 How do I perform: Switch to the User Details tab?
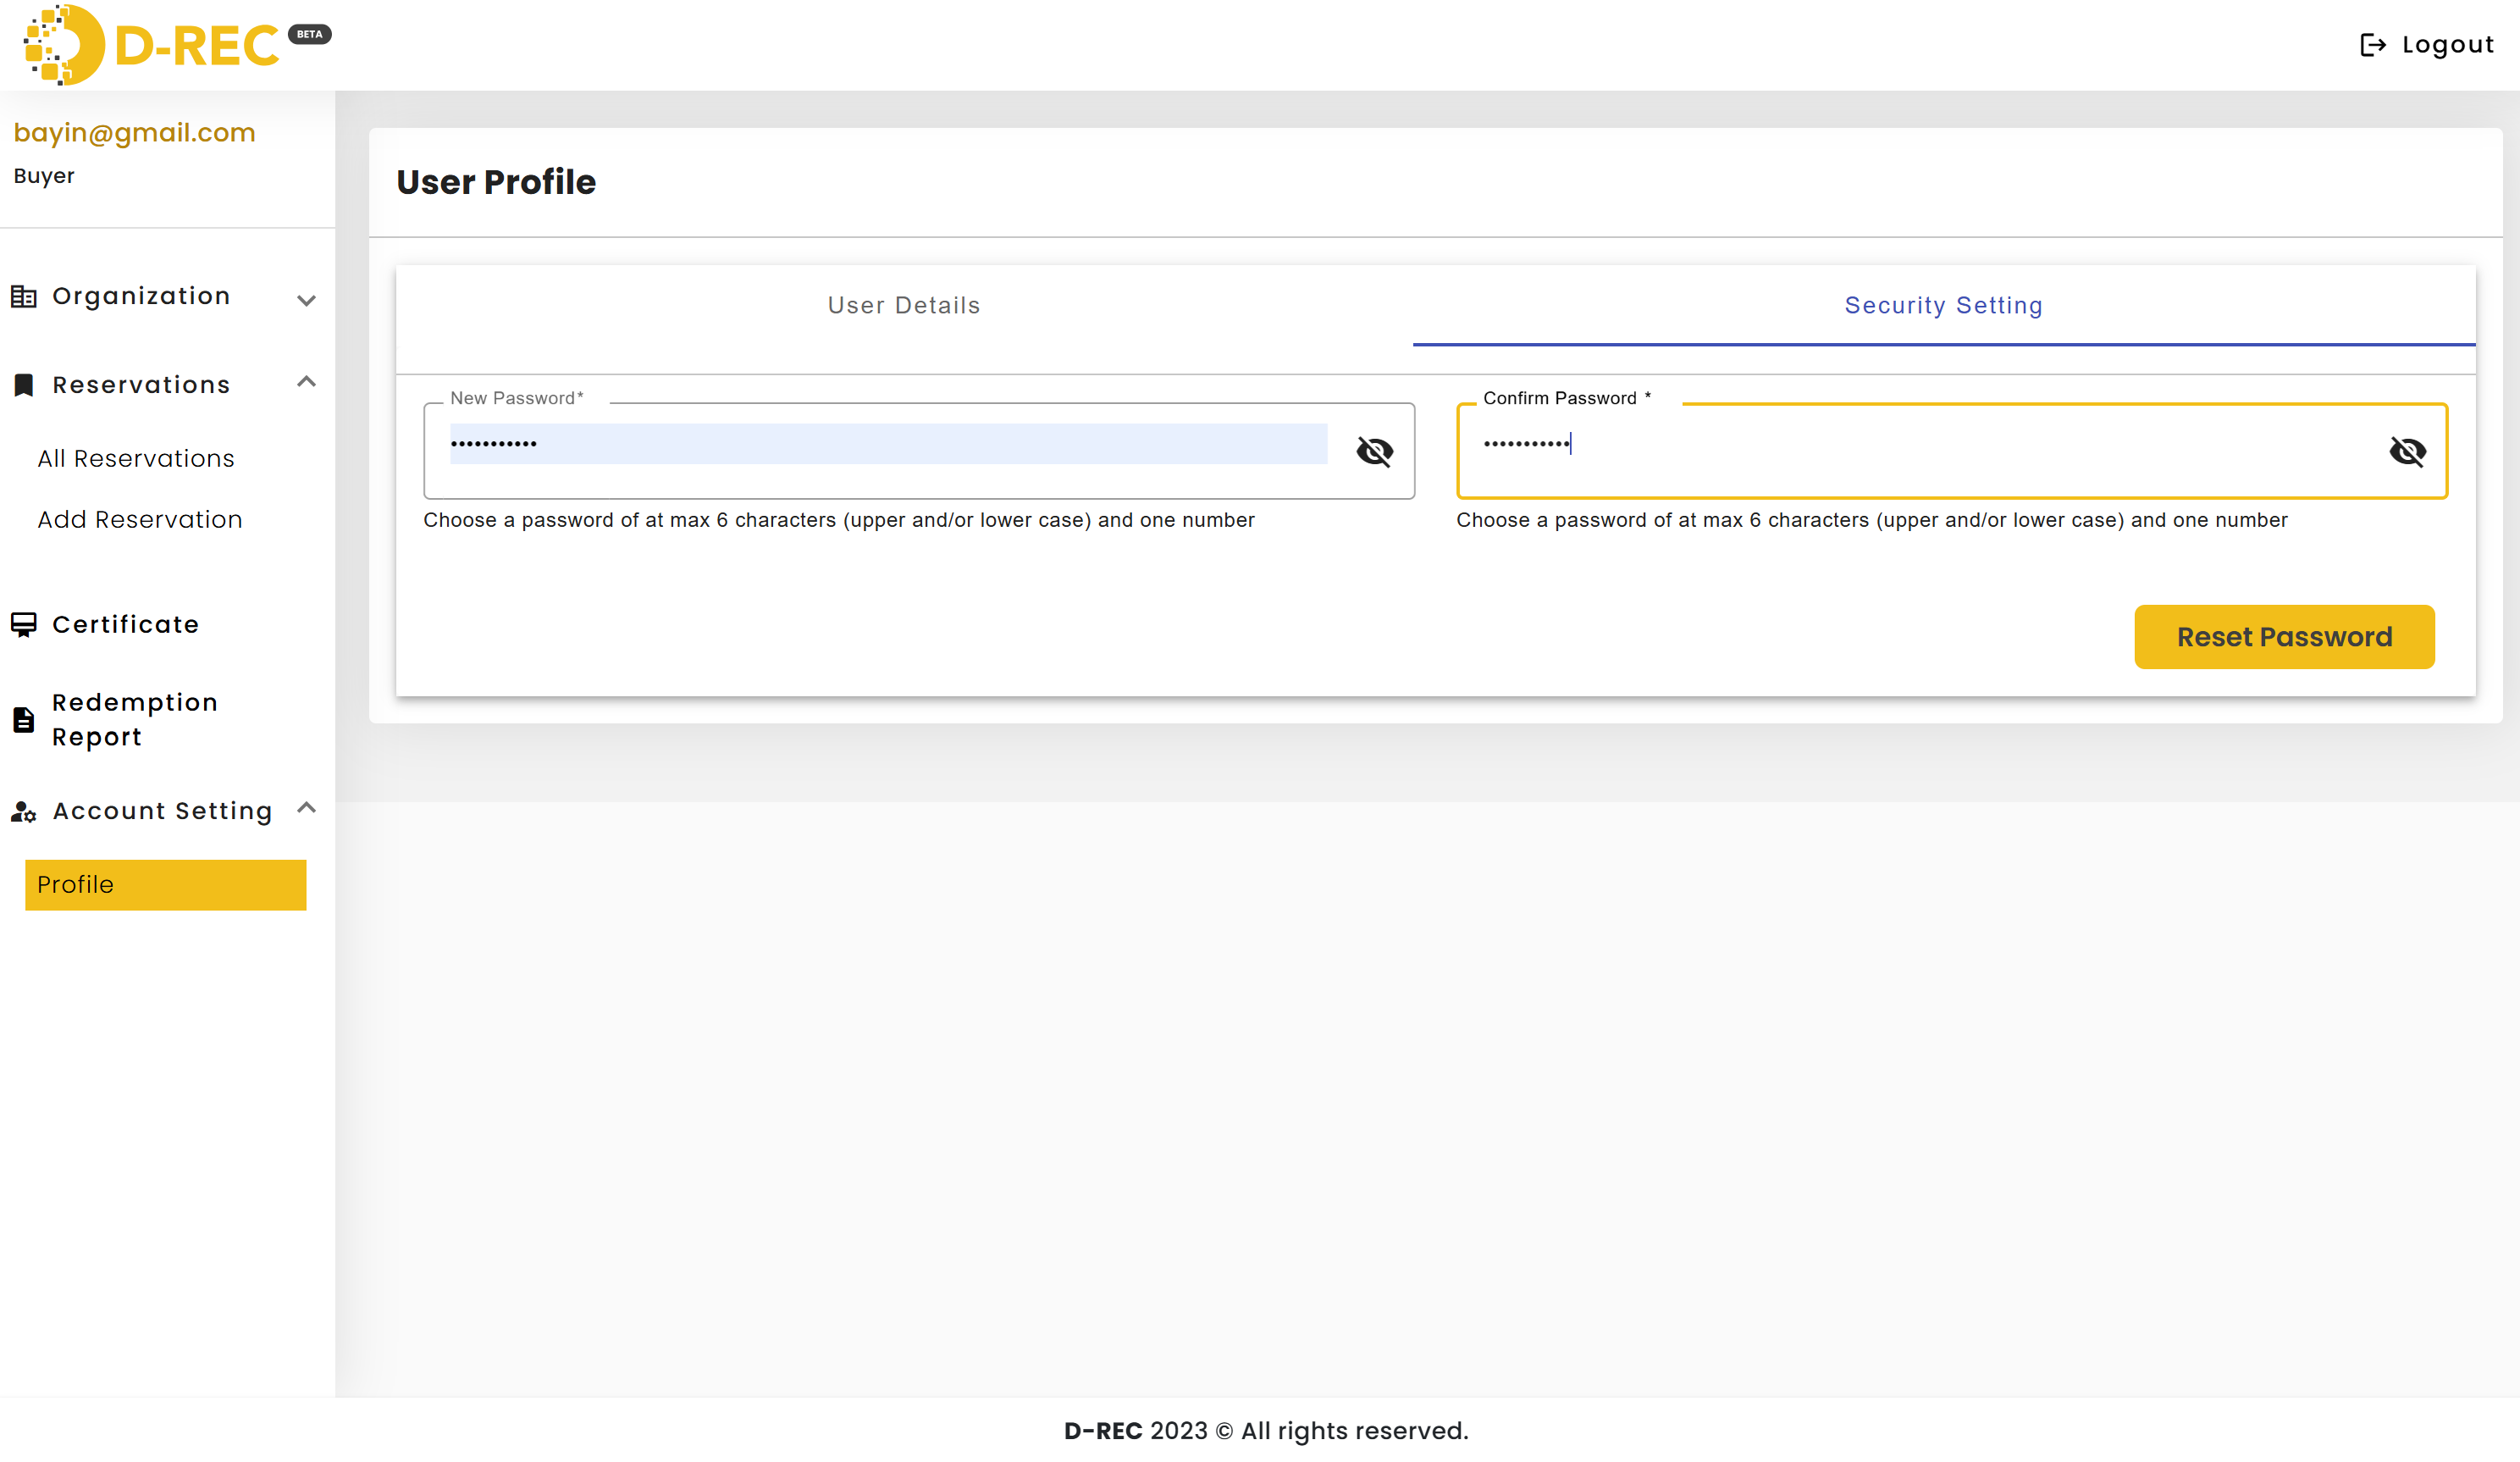coord(904,307)
